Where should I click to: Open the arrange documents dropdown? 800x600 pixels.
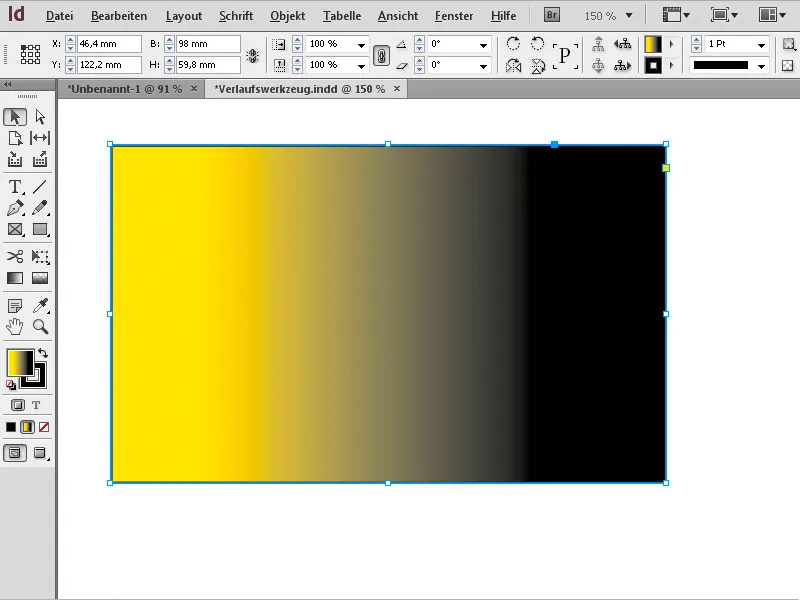coord(772,15)
